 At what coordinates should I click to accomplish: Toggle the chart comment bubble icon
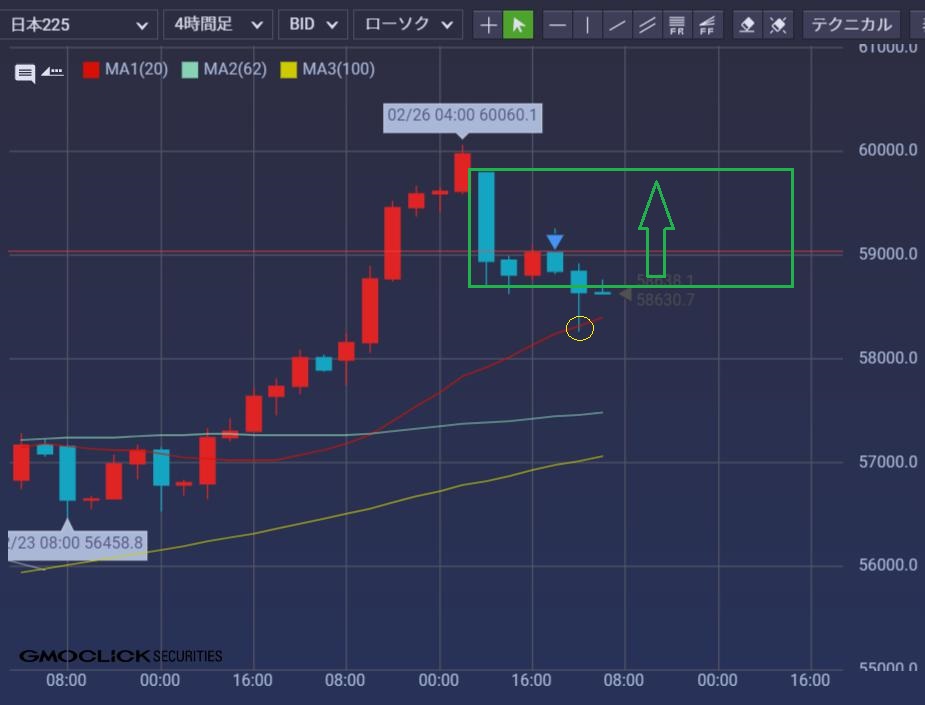(25, 72)
